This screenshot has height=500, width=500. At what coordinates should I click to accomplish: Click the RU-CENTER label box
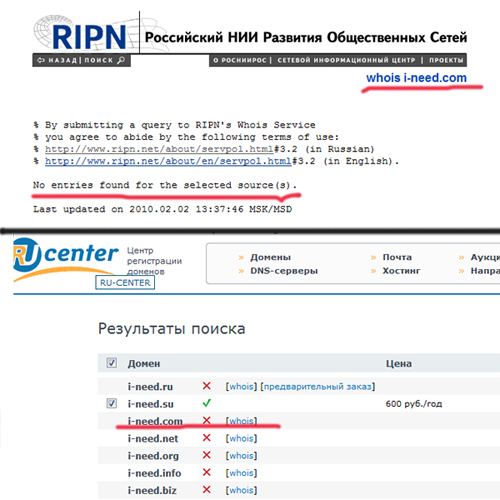coord(125,283)
